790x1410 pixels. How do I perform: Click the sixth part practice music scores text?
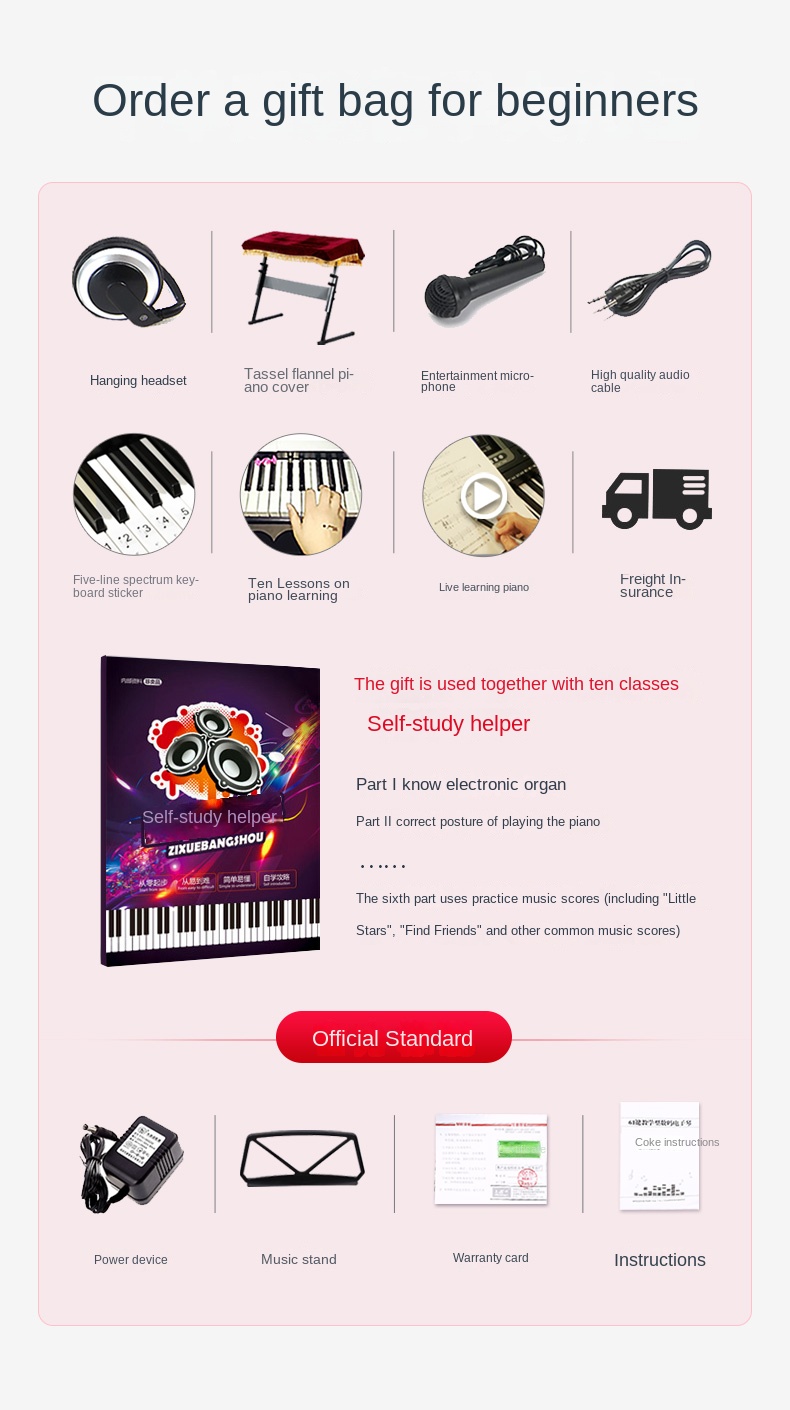[526, 915]
